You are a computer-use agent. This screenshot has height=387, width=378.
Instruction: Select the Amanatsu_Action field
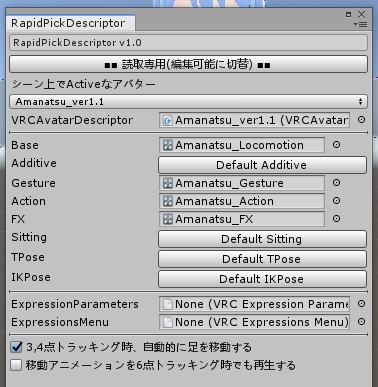[x=242, y=201]
